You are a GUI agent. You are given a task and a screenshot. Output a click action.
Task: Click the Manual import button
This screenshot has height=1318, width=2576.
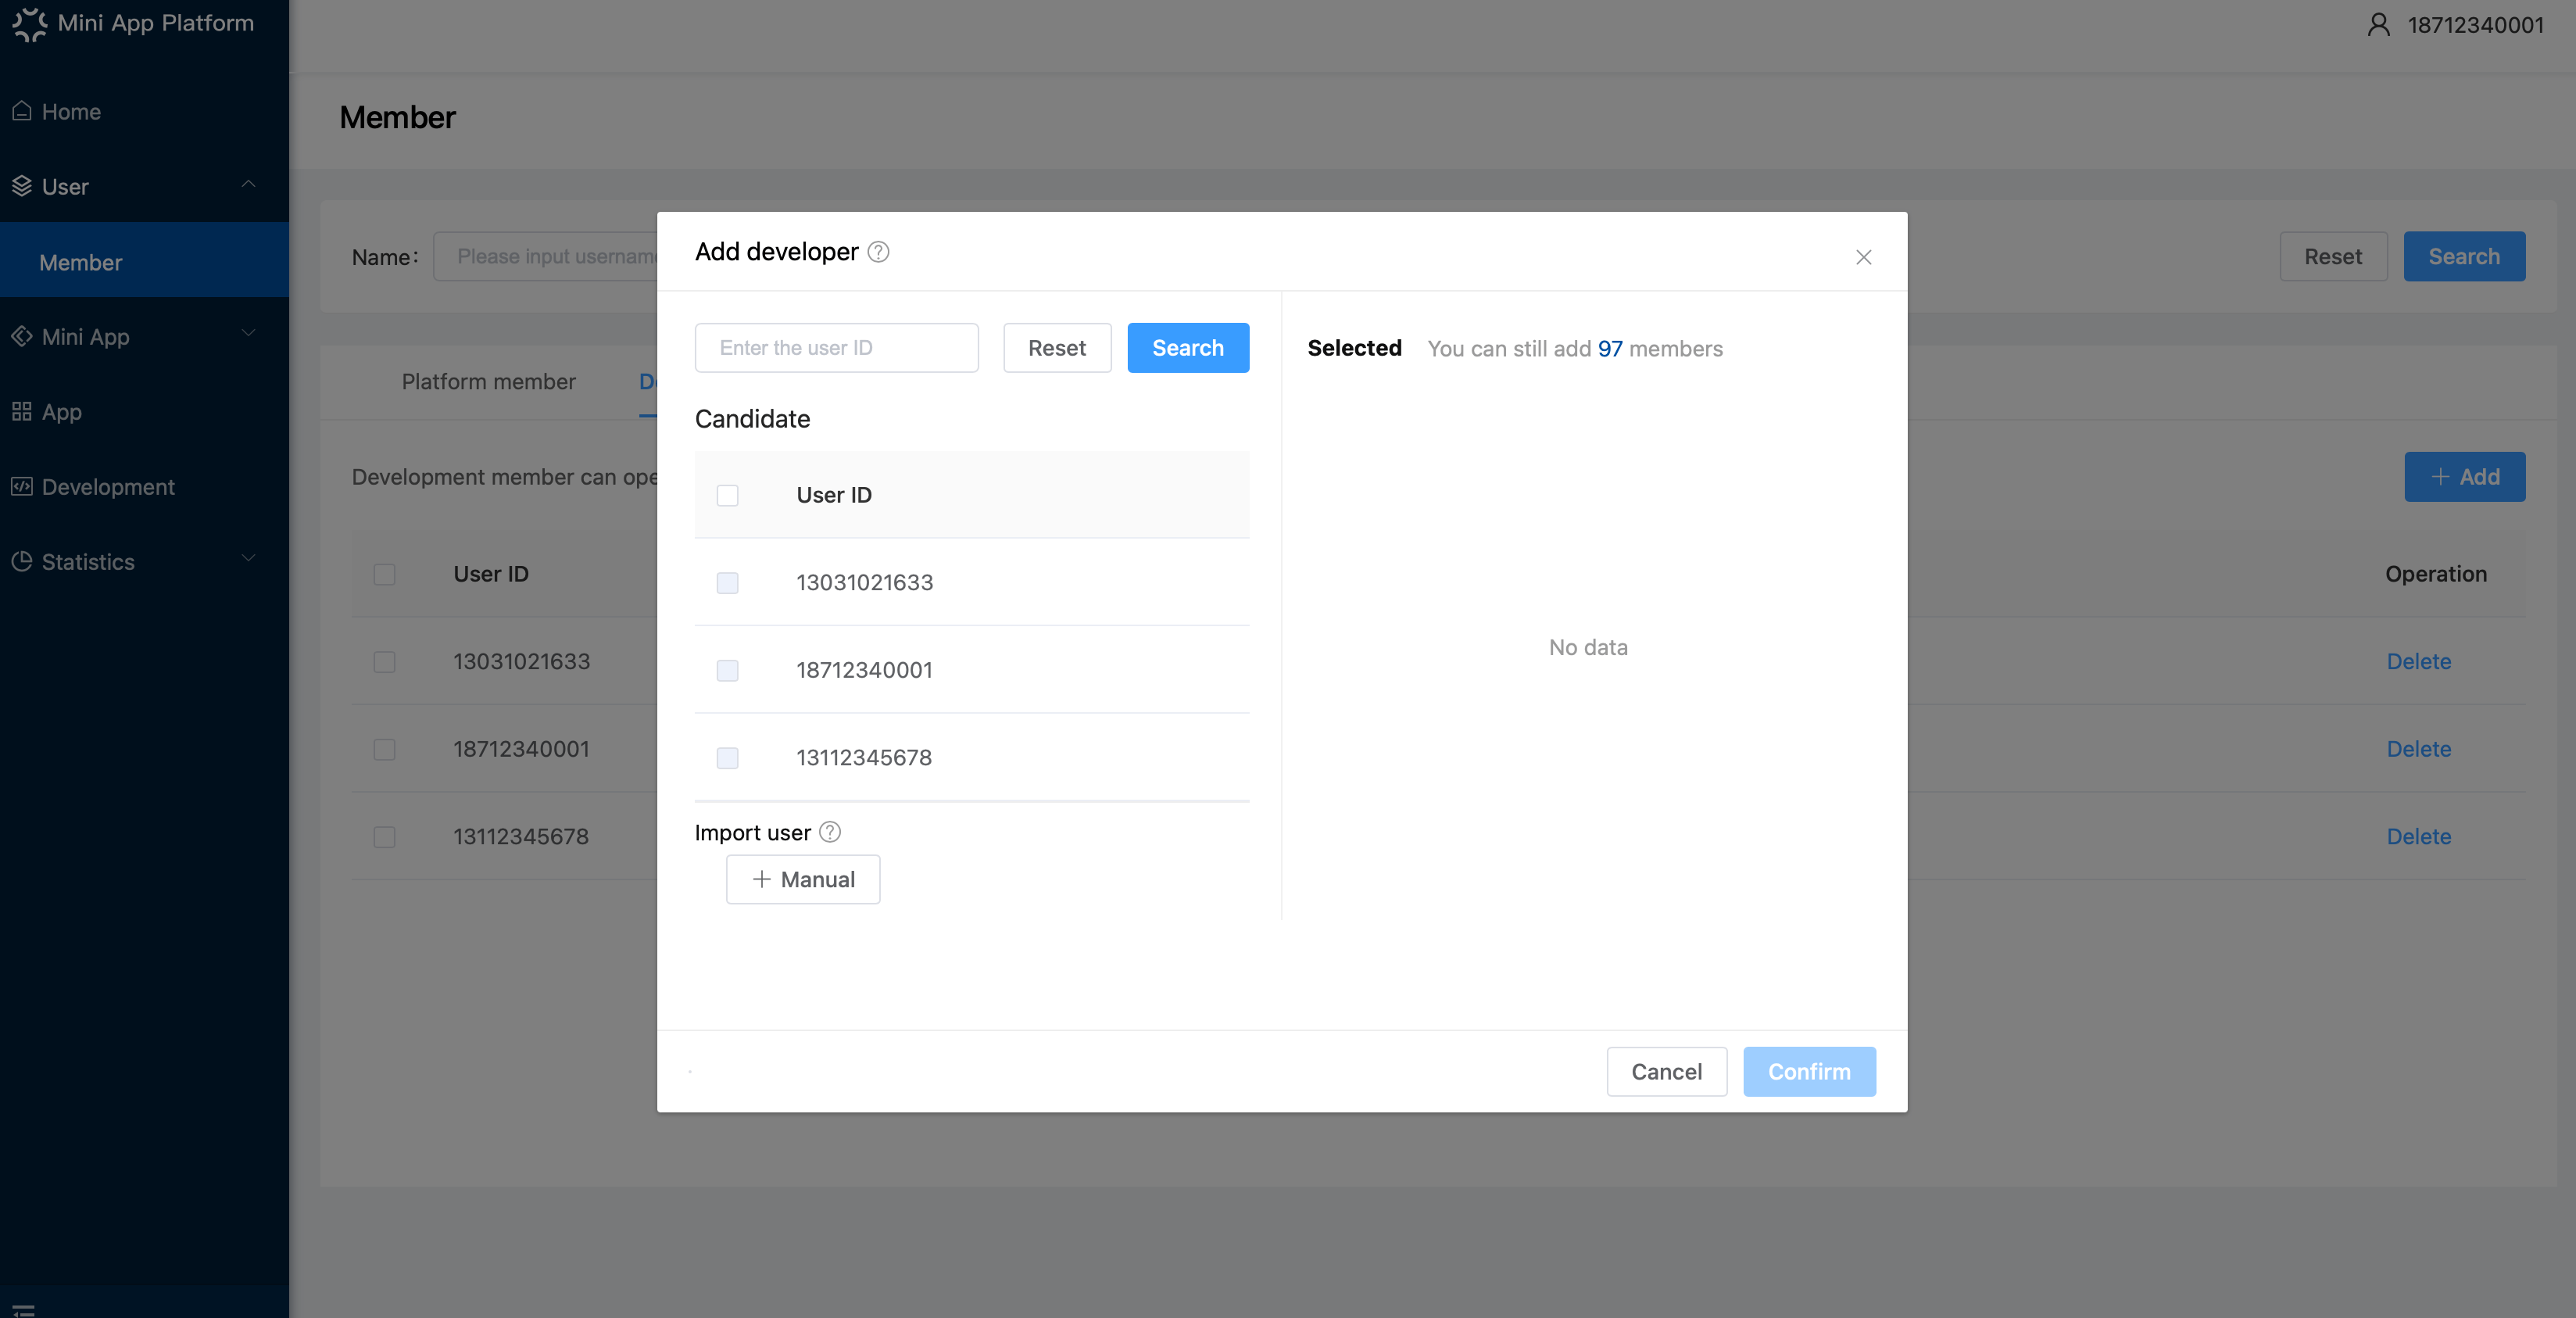[803, 879]
